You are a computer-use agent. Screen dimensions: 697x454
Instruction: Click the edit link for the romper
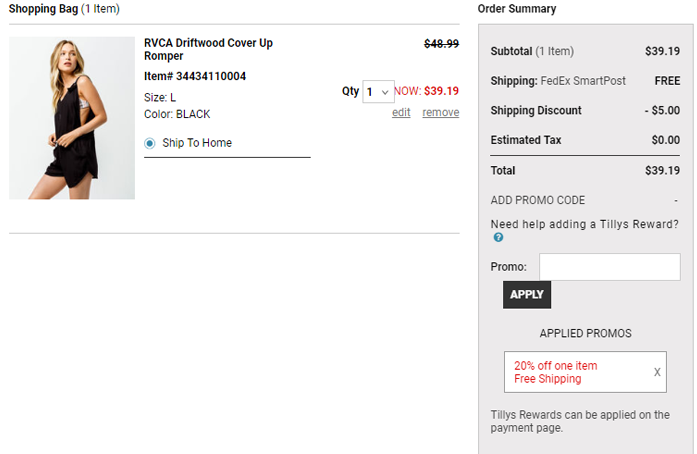(401, 112)
